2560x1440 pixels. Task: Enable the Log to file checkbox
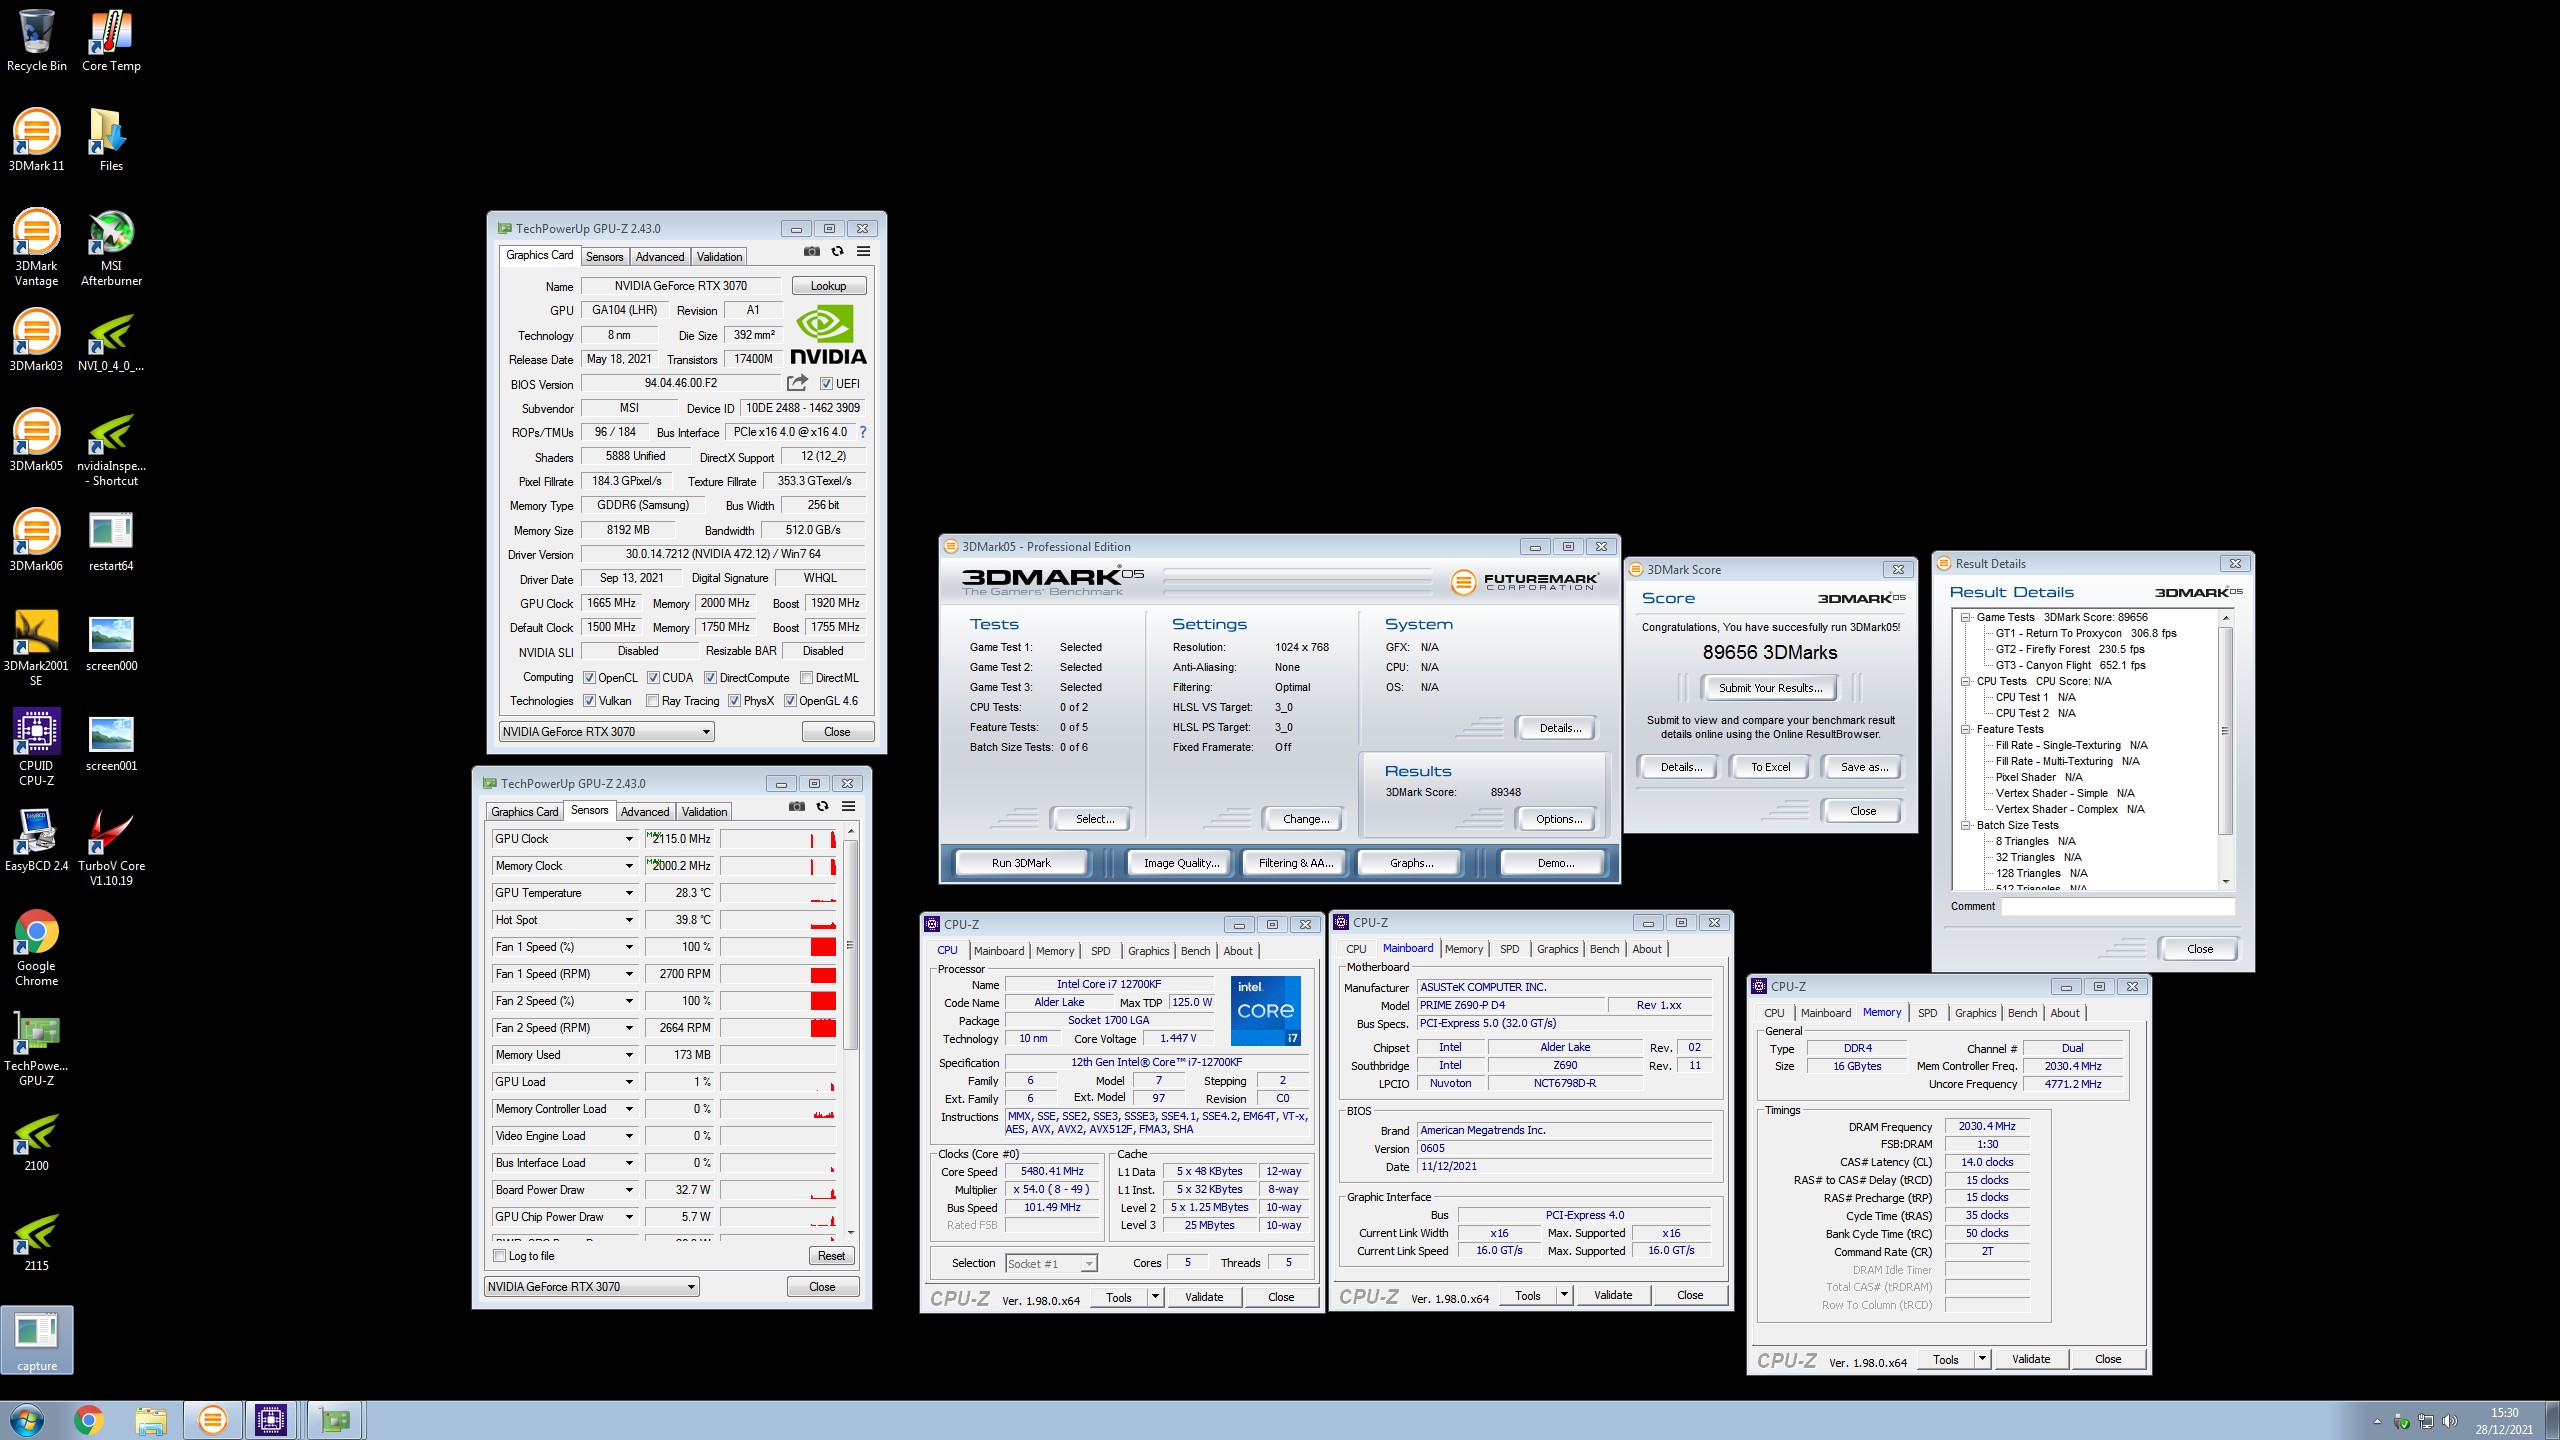pyautogui.click(x=500, y=1256)
